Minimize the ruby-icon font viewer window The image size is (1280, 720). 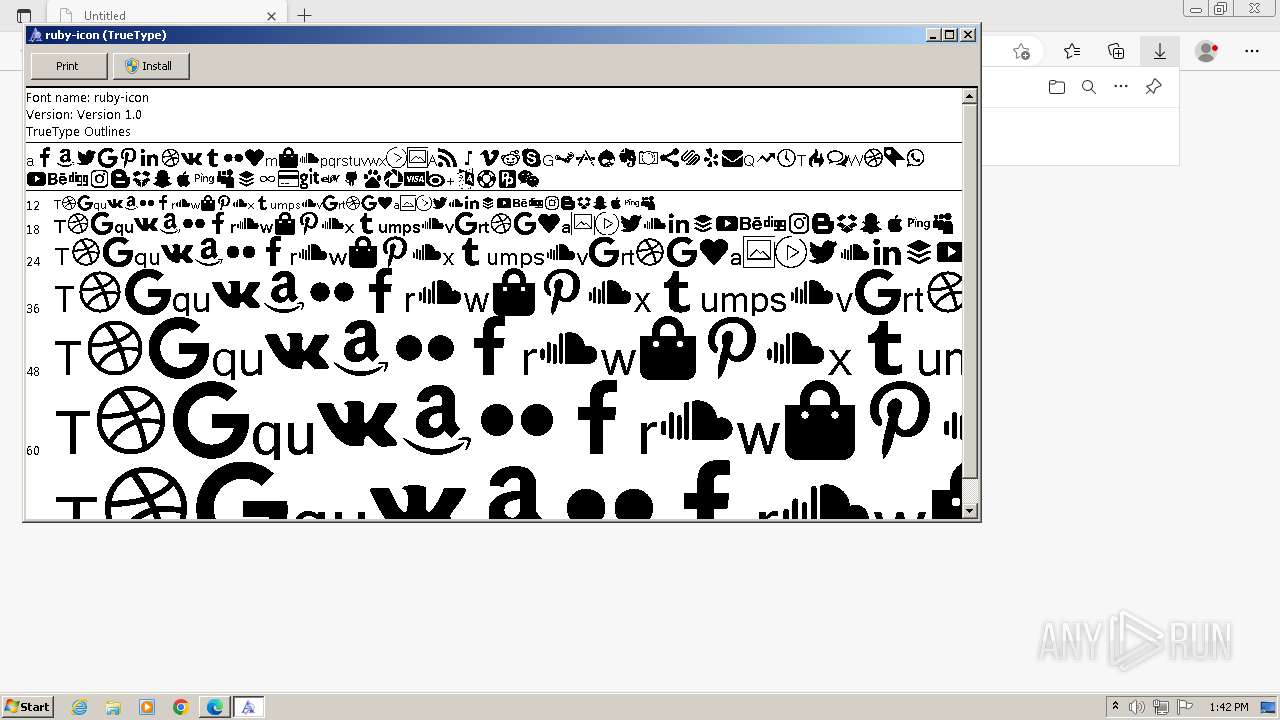(934, 35)
